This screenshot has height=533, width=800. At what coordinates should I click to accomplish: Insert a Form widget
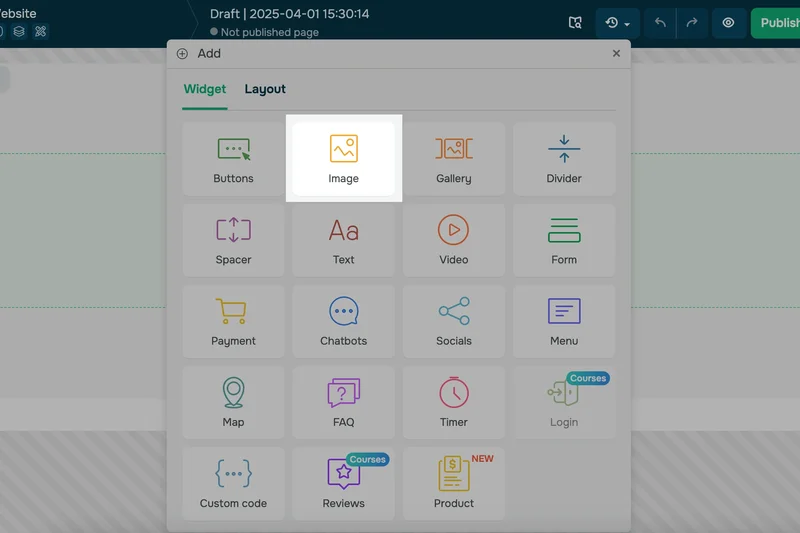564,240
